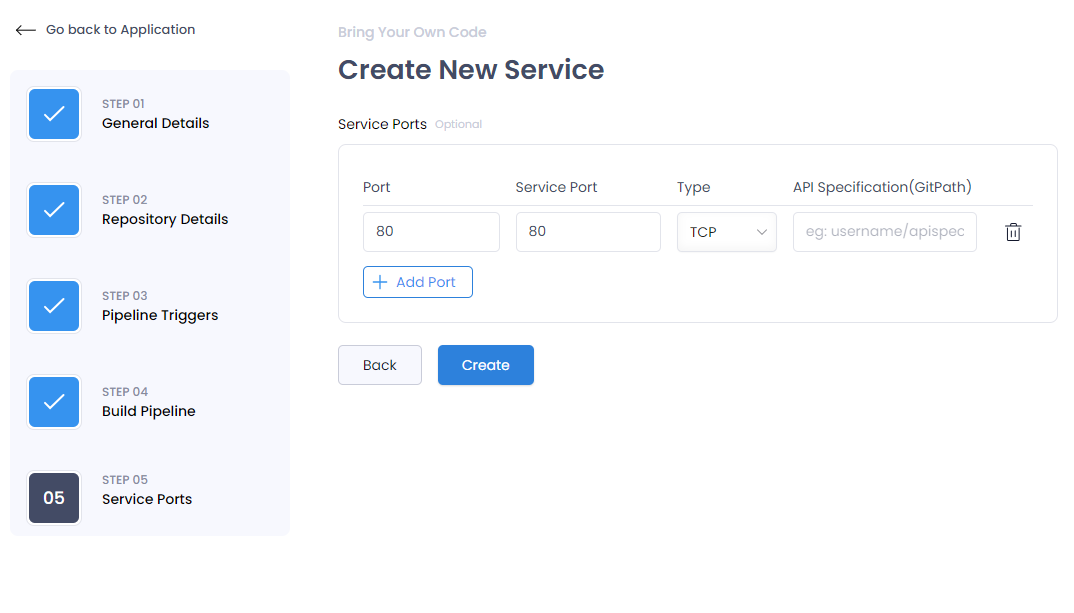1074x613 pixels.
Task: Click the chevron arrow in Type selector
Action: coord(762,232)
